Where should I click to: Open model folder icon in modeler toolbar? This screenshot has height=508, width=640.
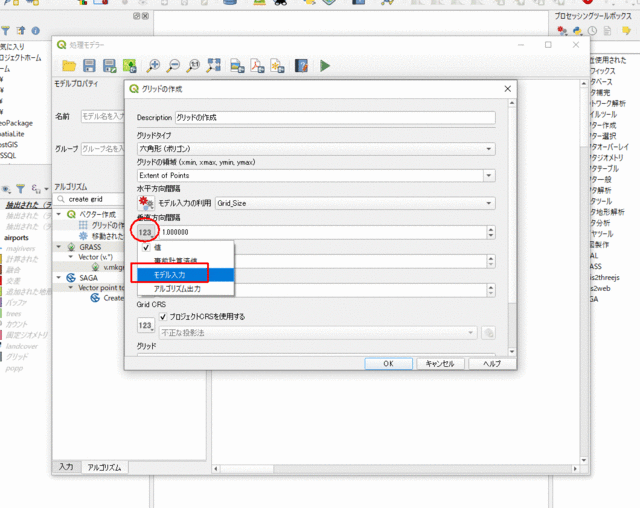click(x=69, y=66)
